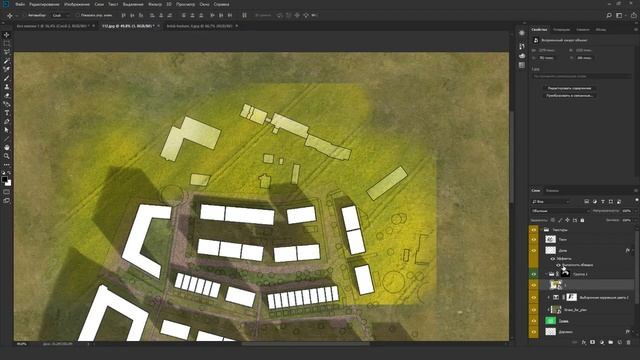
Task: Hide the Grass_for_plan layer
Action: click(x=533, y=310)
